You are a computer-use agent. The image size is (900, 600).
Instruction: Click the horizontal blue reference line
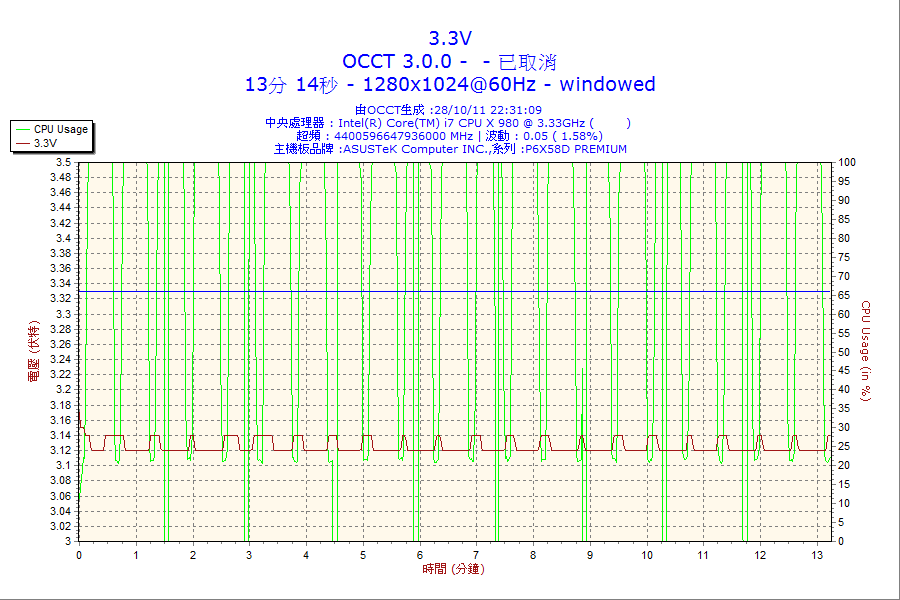[455, 292]
